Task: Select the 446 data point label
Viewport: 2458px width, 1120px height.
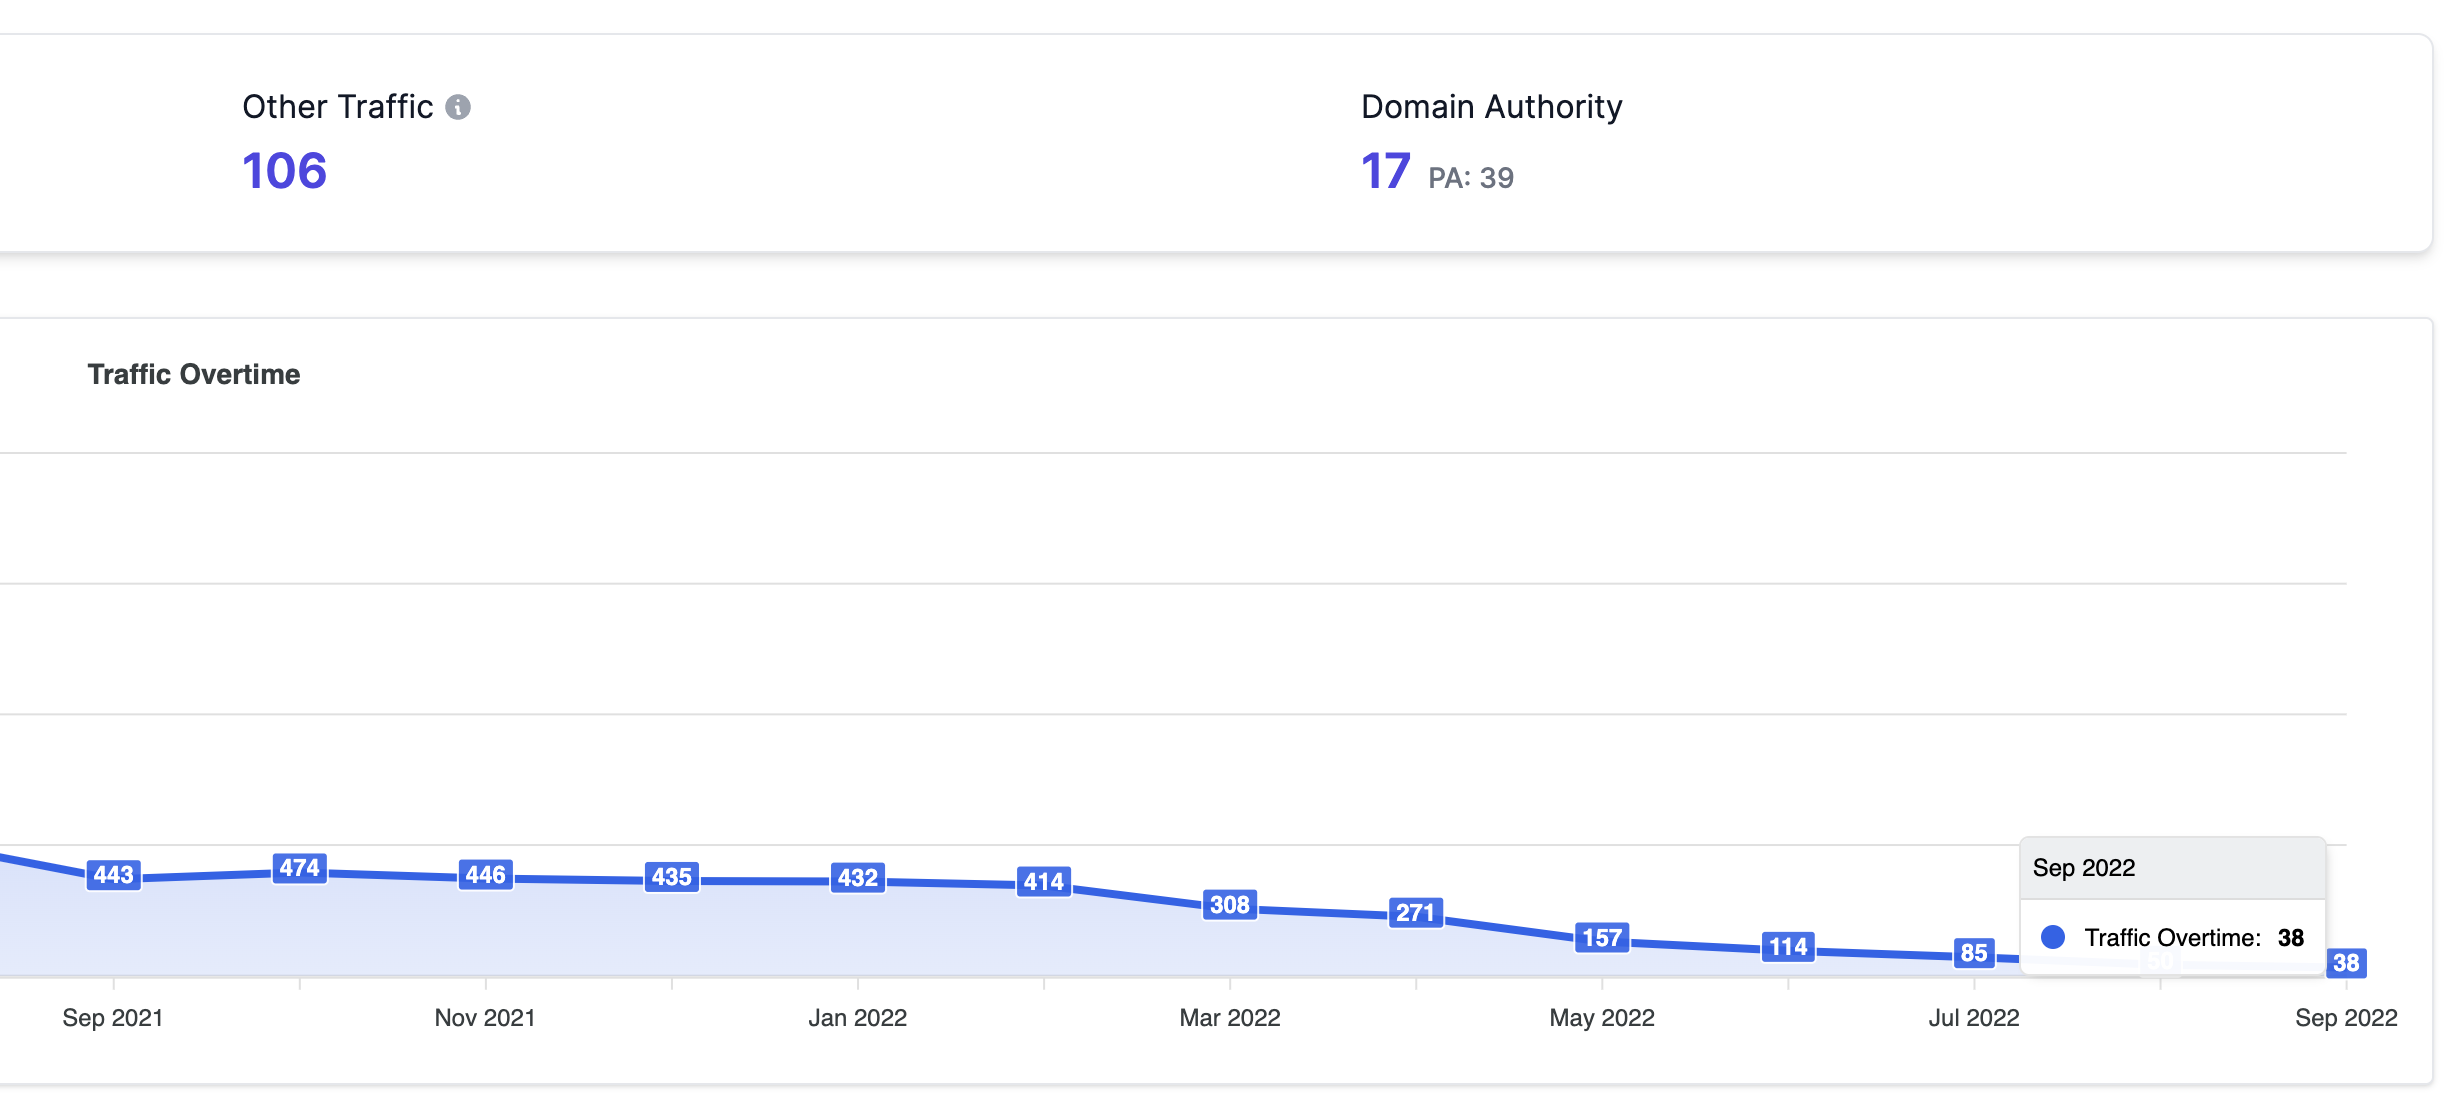Action: click(x=486, y=875)
